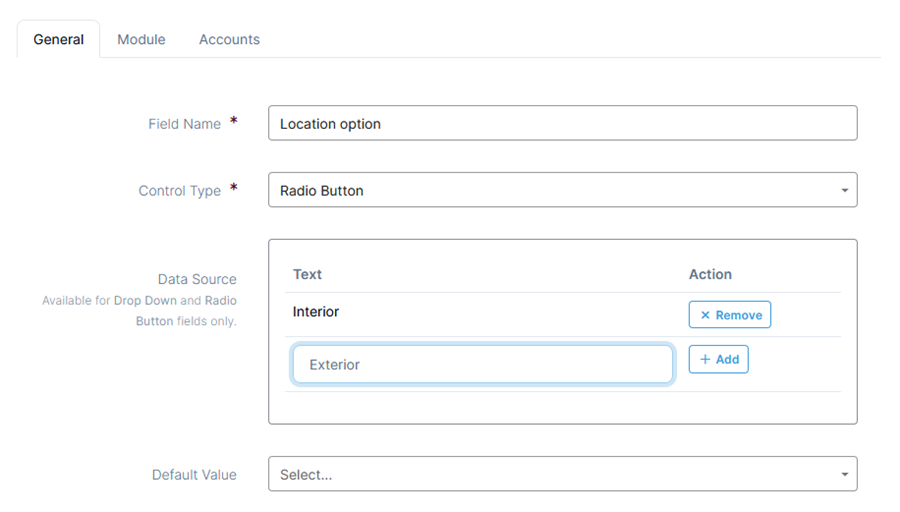
Task: Click the Field Name label
Action: pyautogui.click(x=184, y=124)
